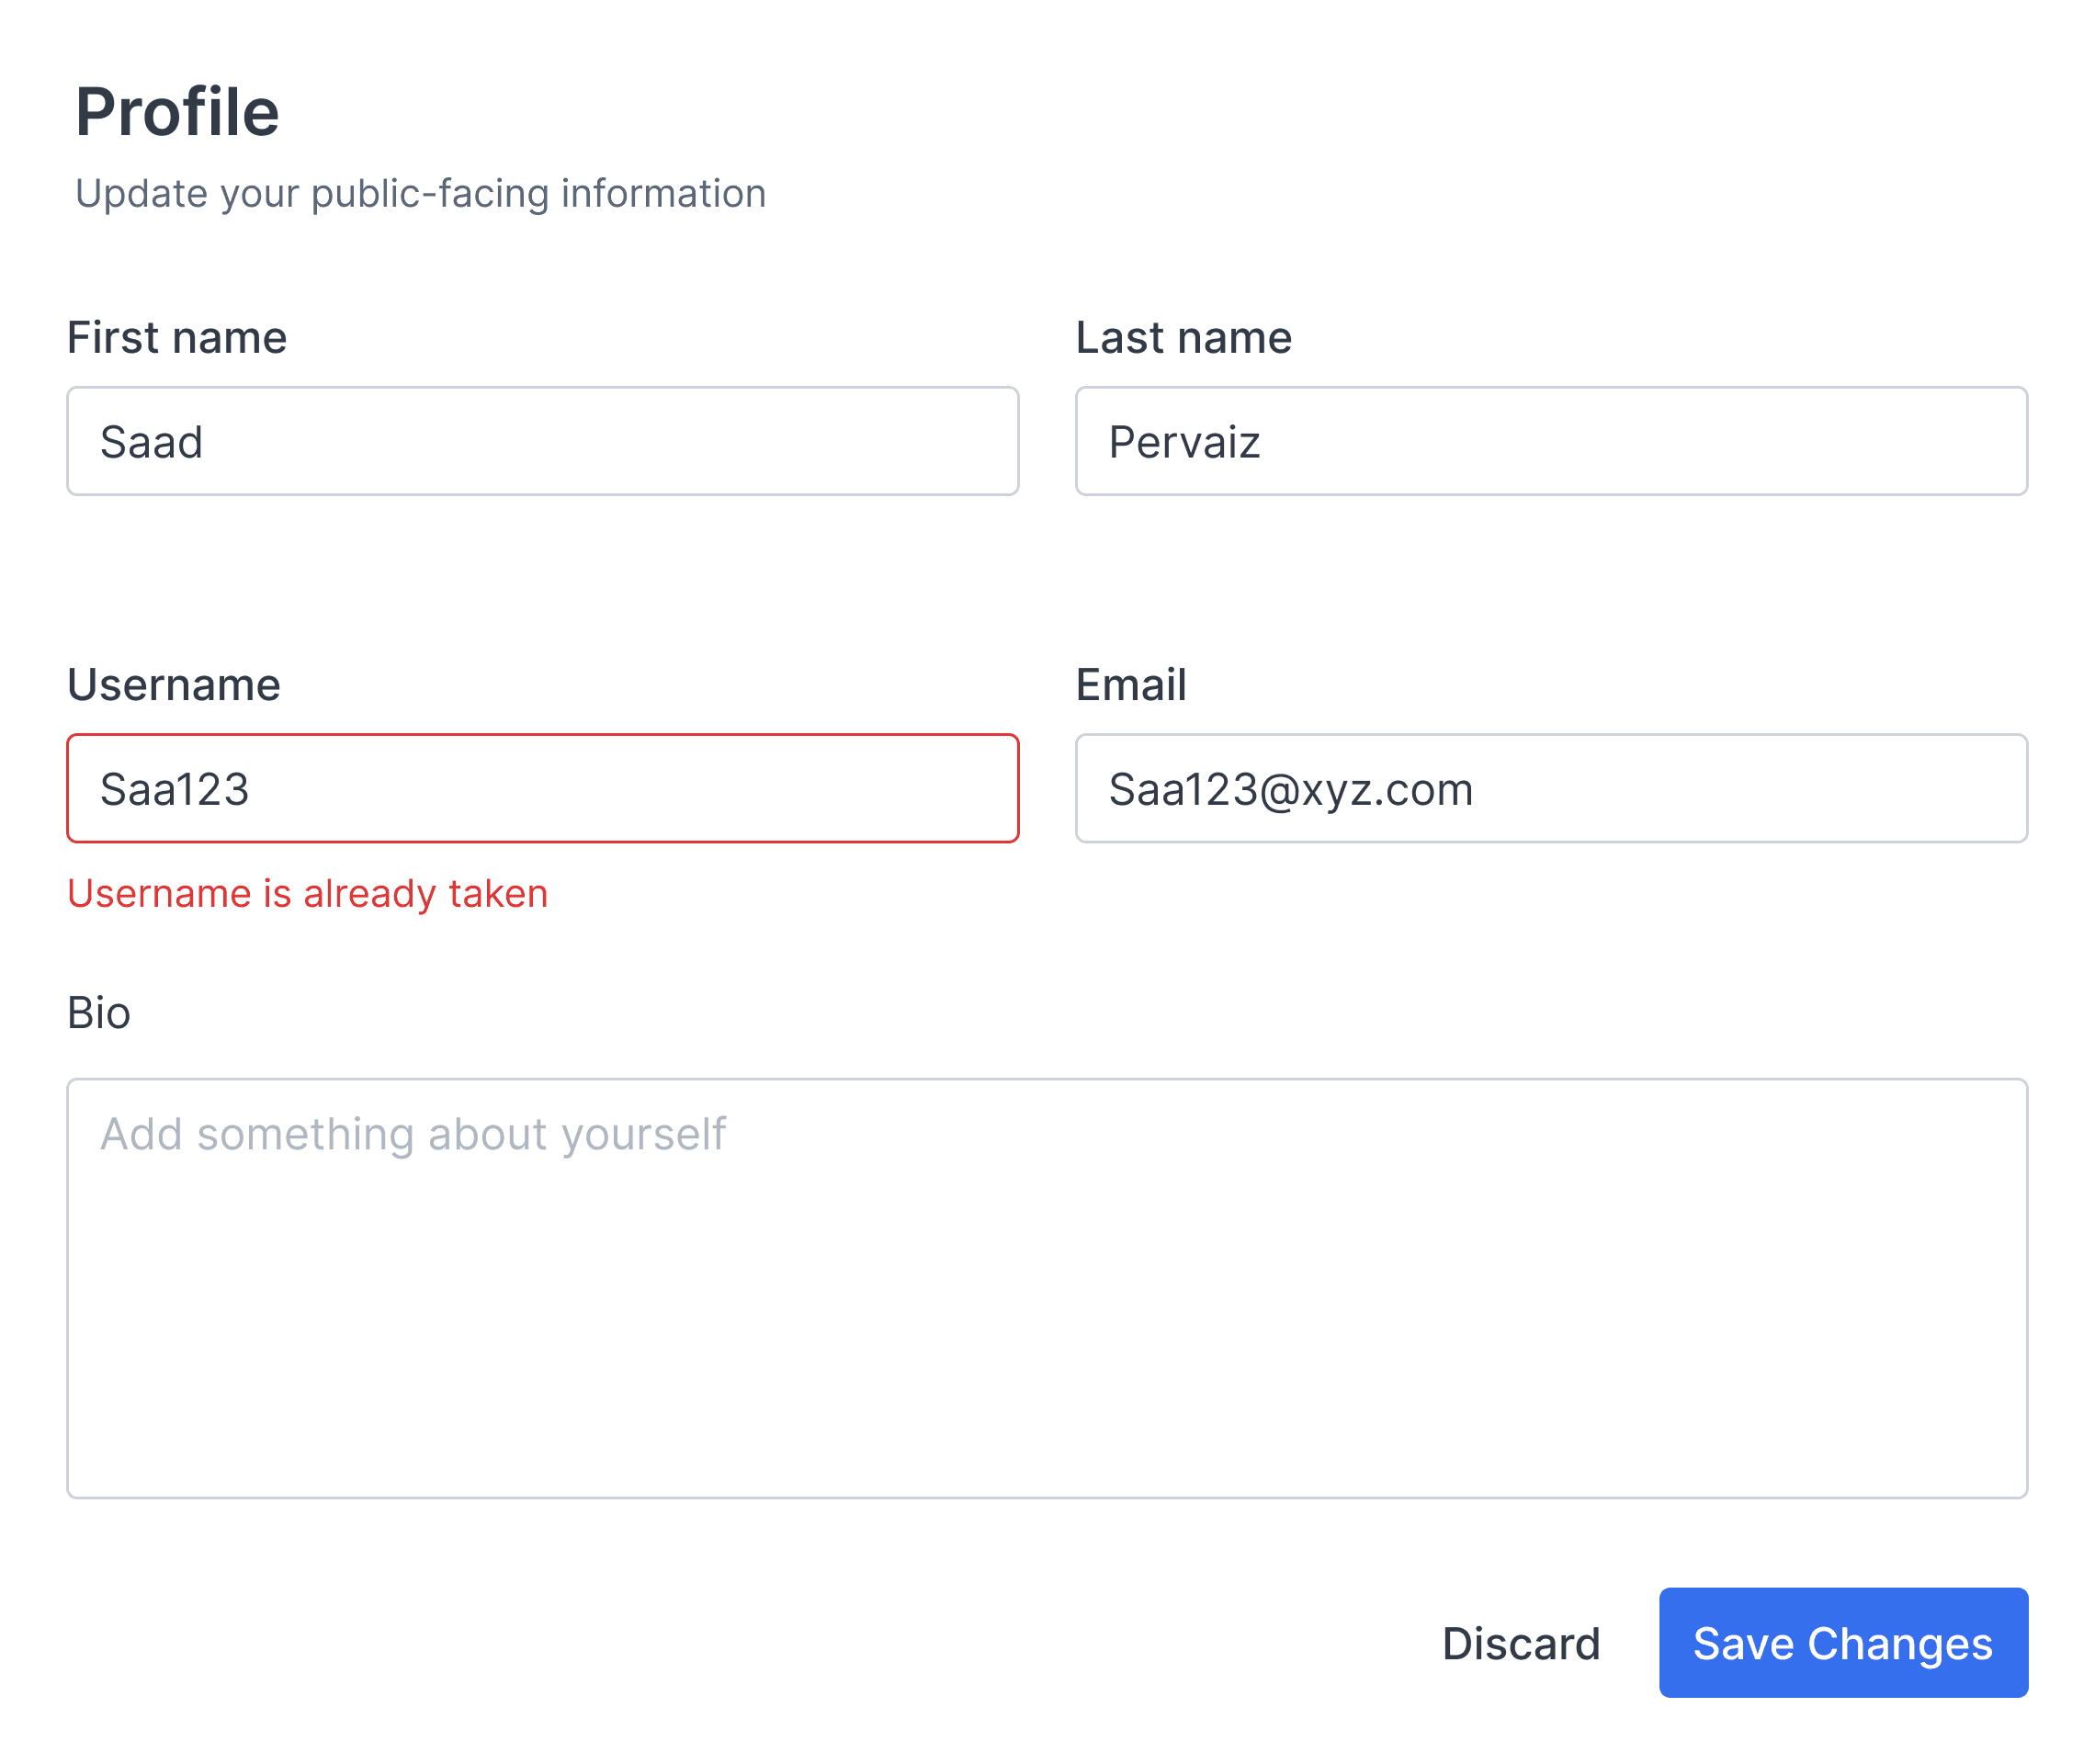This screenshot has width=2095, height=1764.
Task: Click the Email label
Action: [x=1131, y=685]
